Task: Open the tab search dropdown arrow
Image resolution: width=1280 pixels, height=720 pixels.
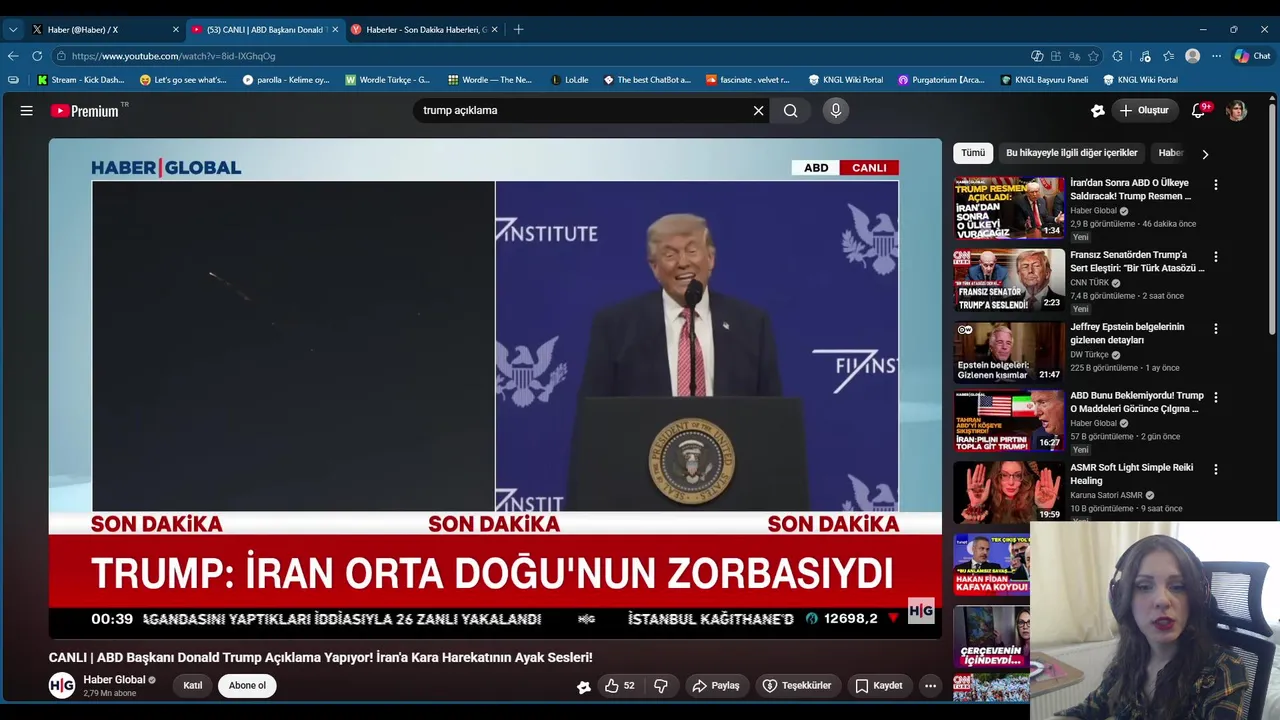Action: pyautogui.click(x=13, y=30)
